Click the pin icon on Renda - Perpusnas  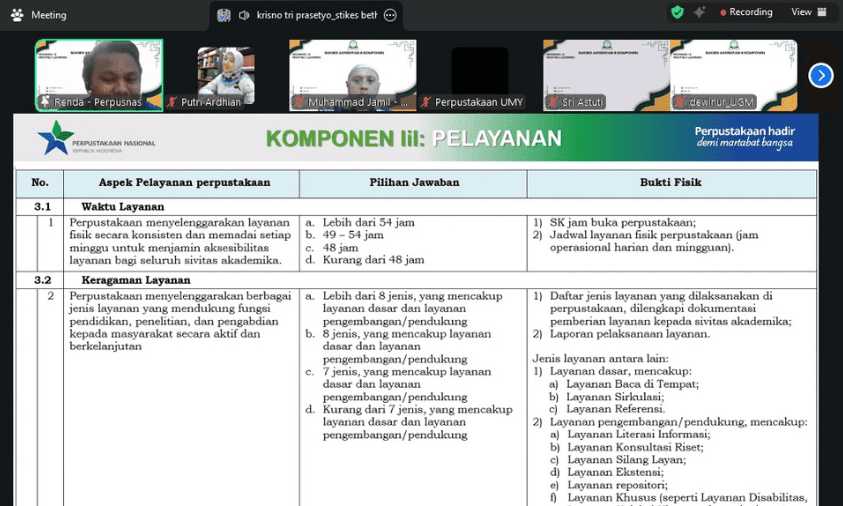coord(45,101)
